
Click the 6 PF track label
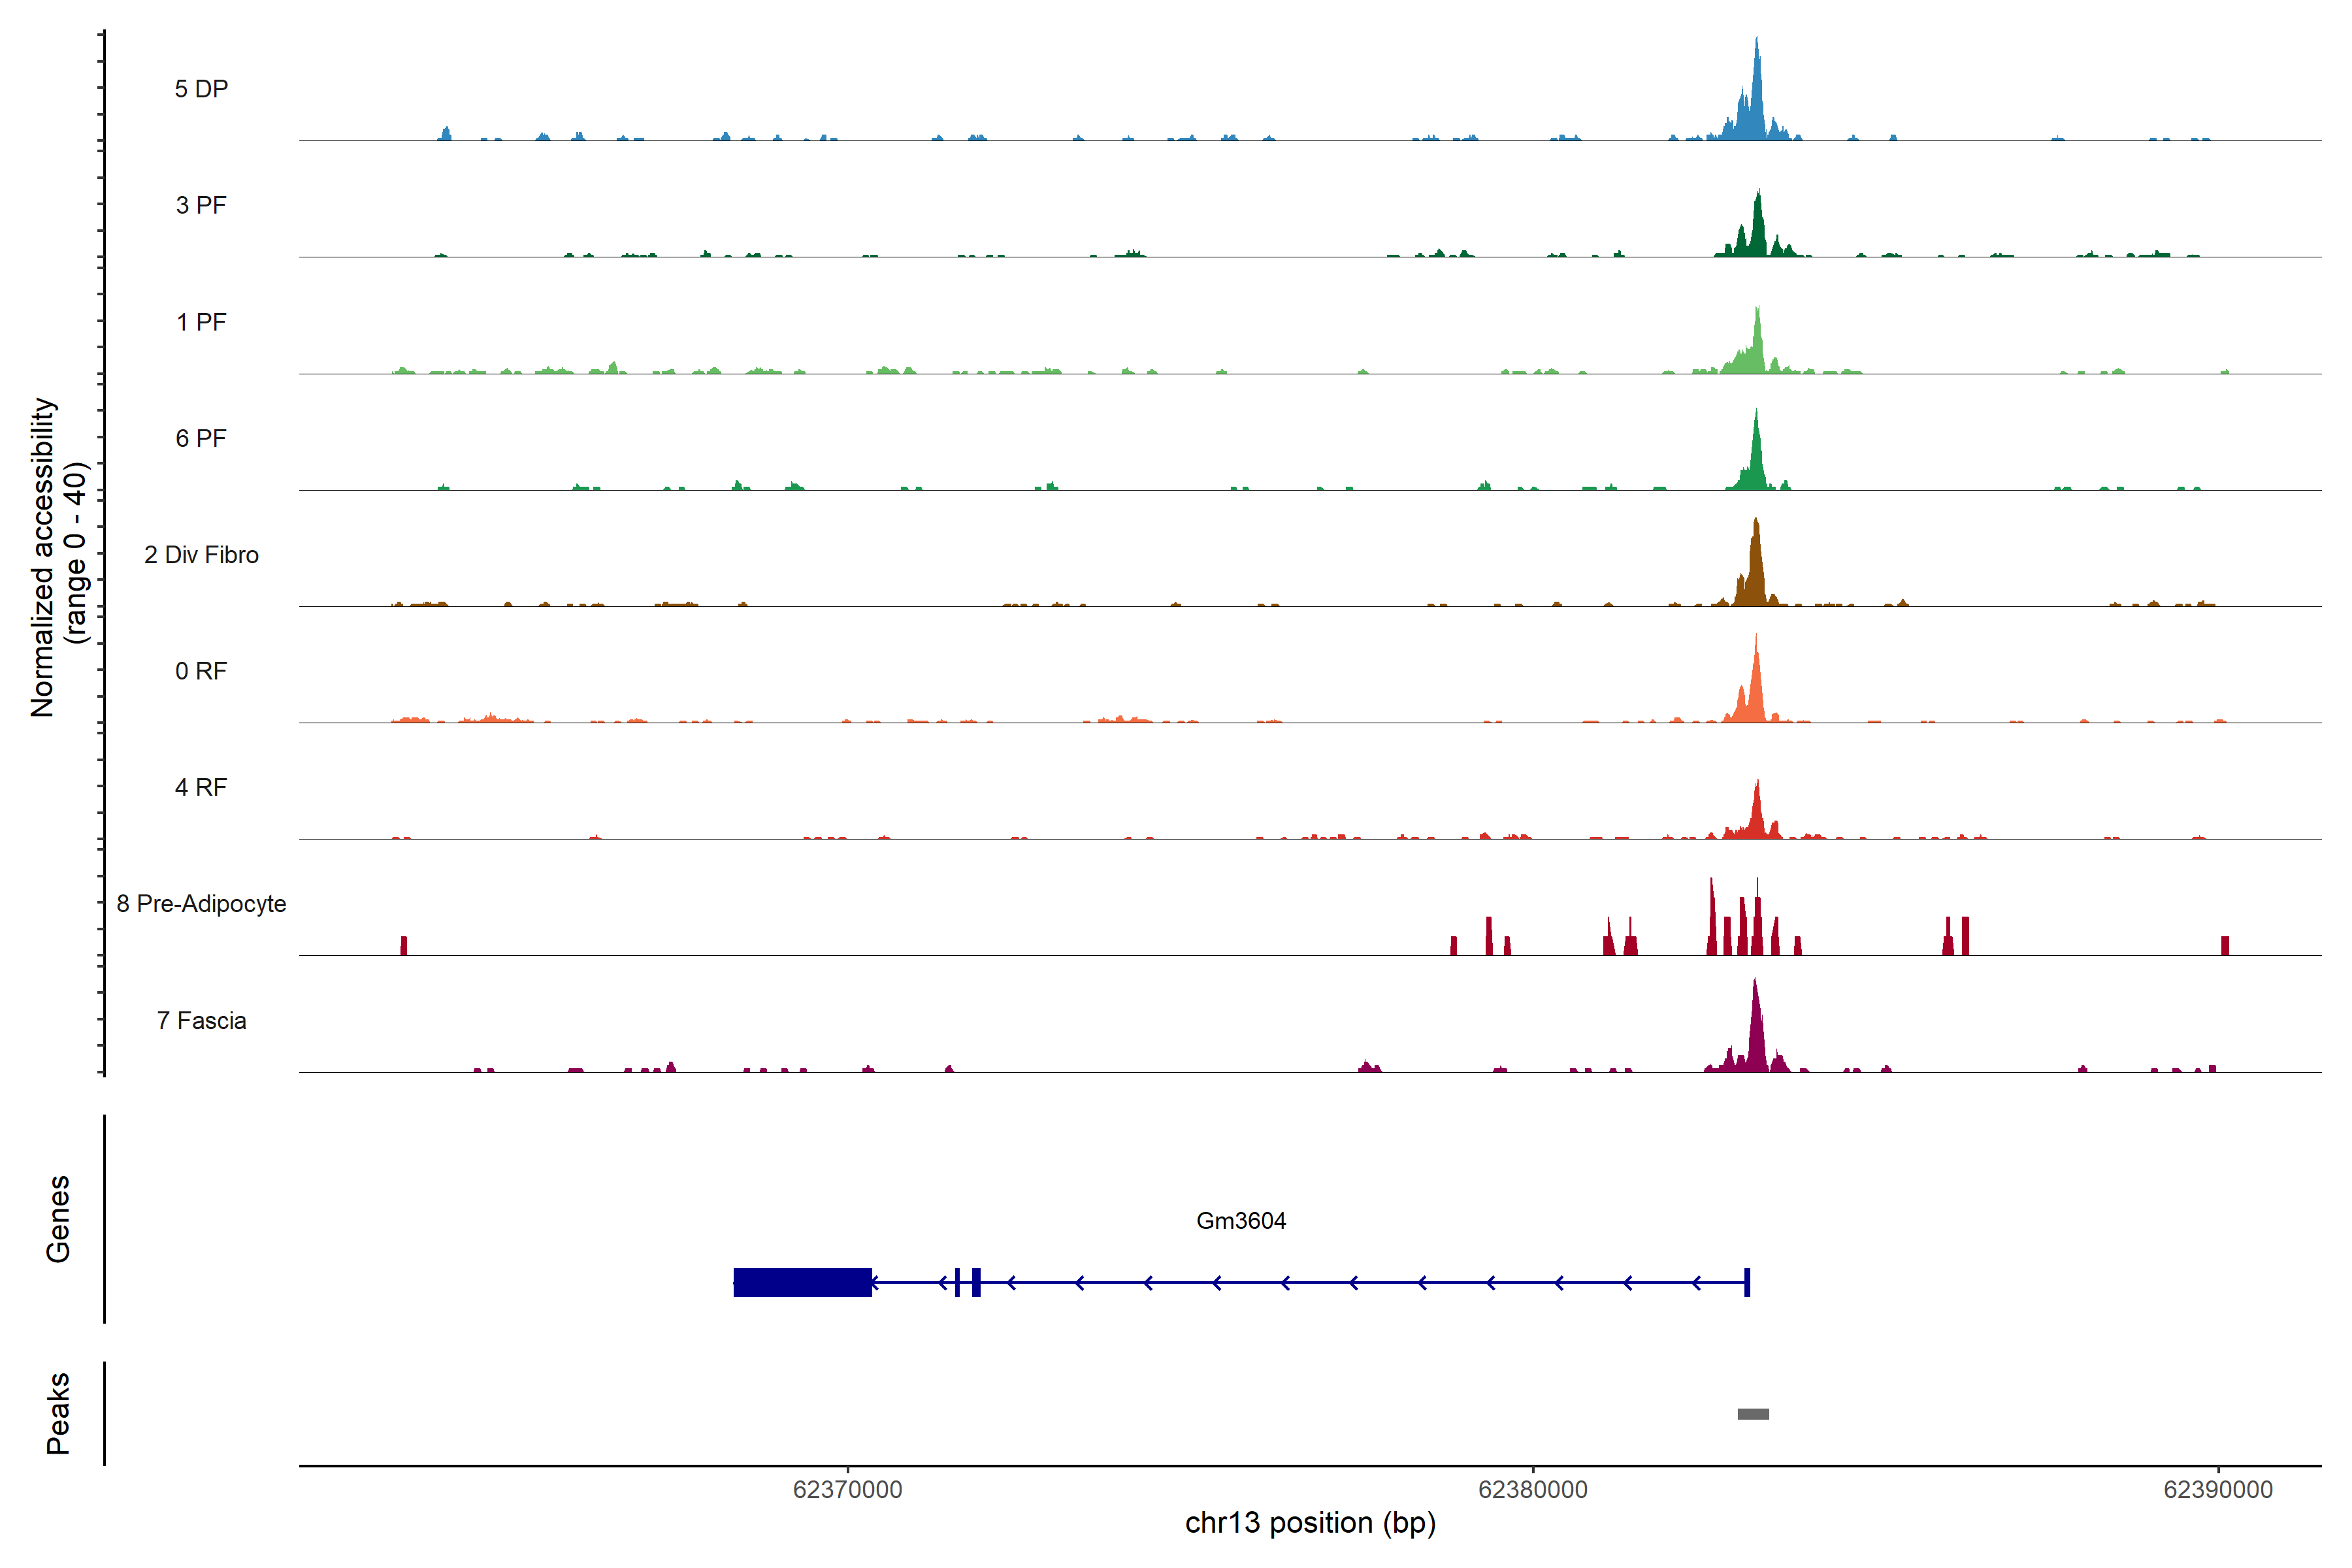click(201, 438)
